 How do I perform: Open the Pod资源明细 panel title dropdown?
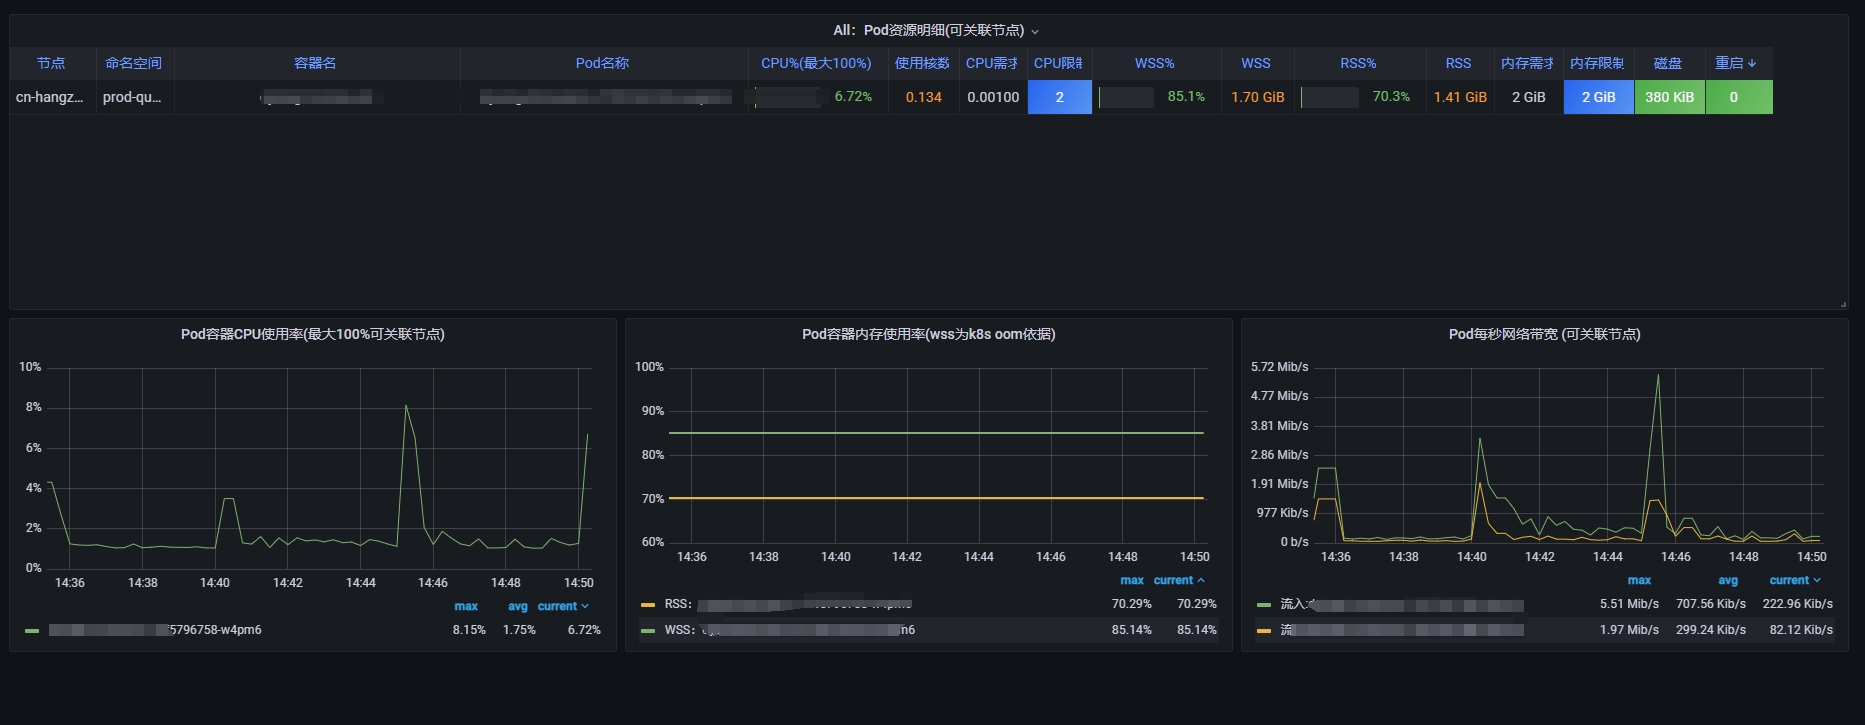(936, 31)
